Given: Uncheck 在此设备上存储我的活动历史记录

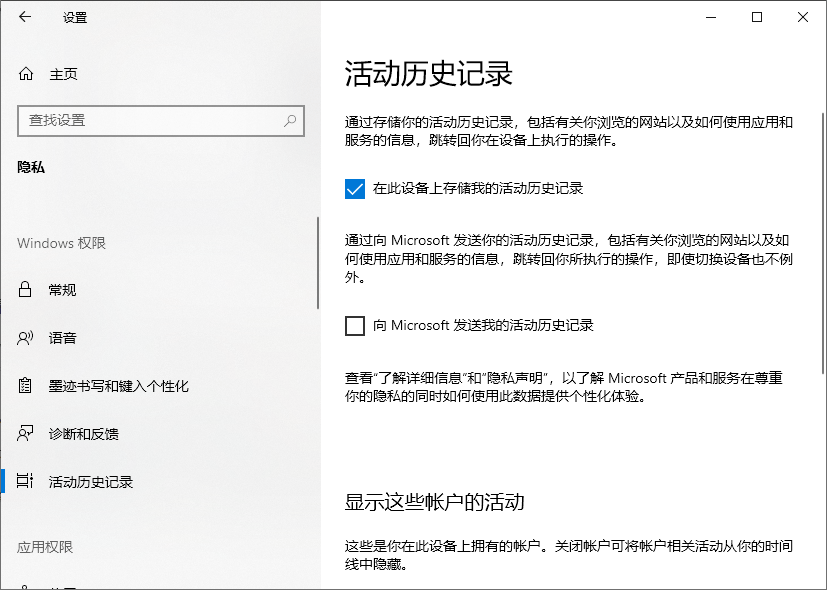Looking at the screenshot, I should coord(355,189).
